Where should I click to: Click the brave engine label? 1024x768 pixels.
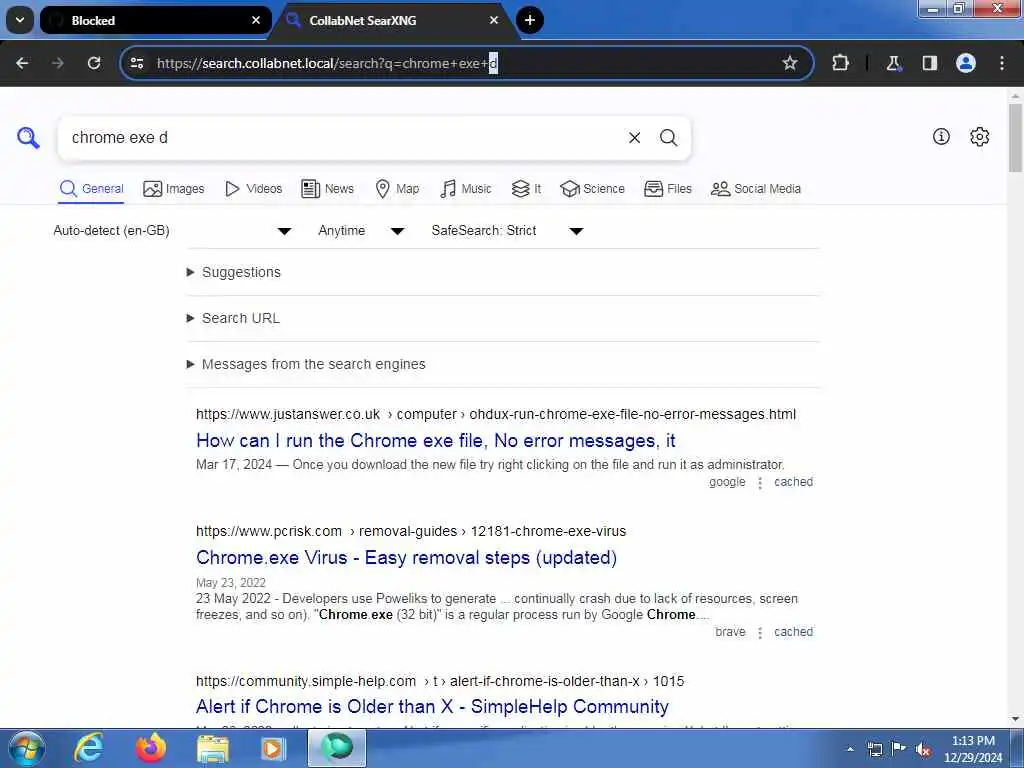pos(730,632)
